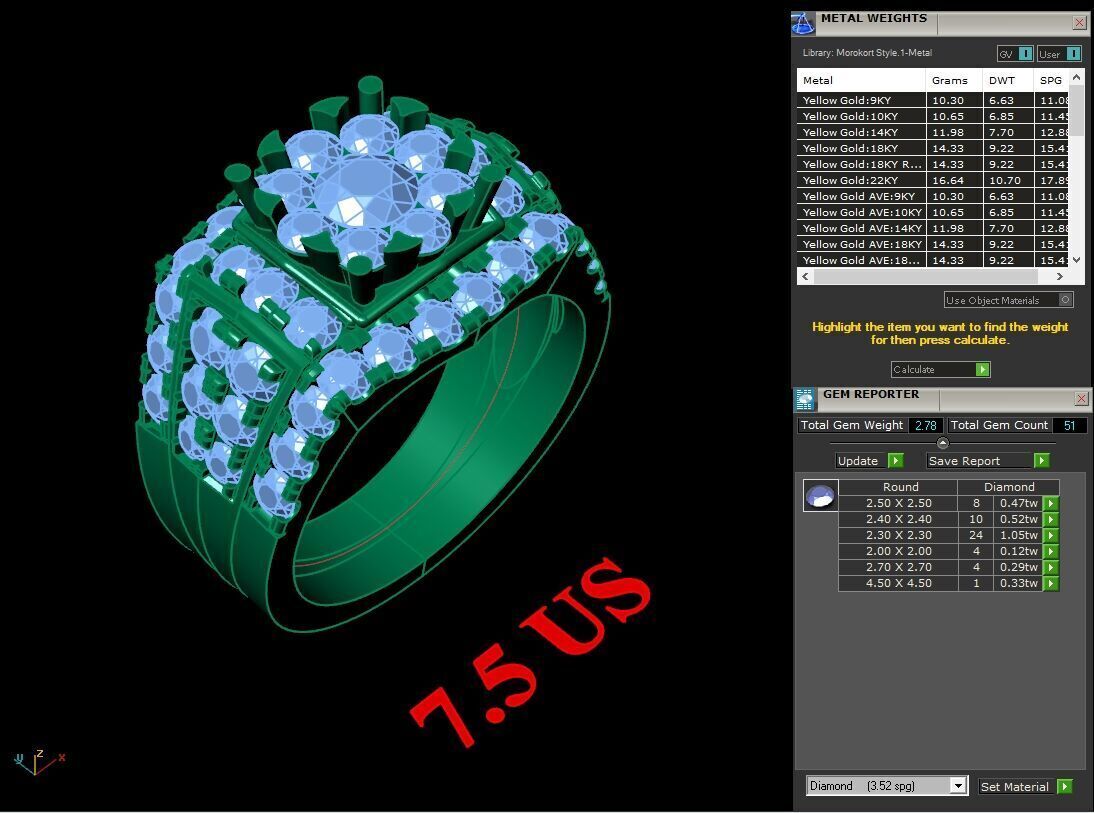Viewport: 1094px width, 813px height.
Task: Click the 2.50 X 2.50 gem size cell
Action: pos(898,503)
